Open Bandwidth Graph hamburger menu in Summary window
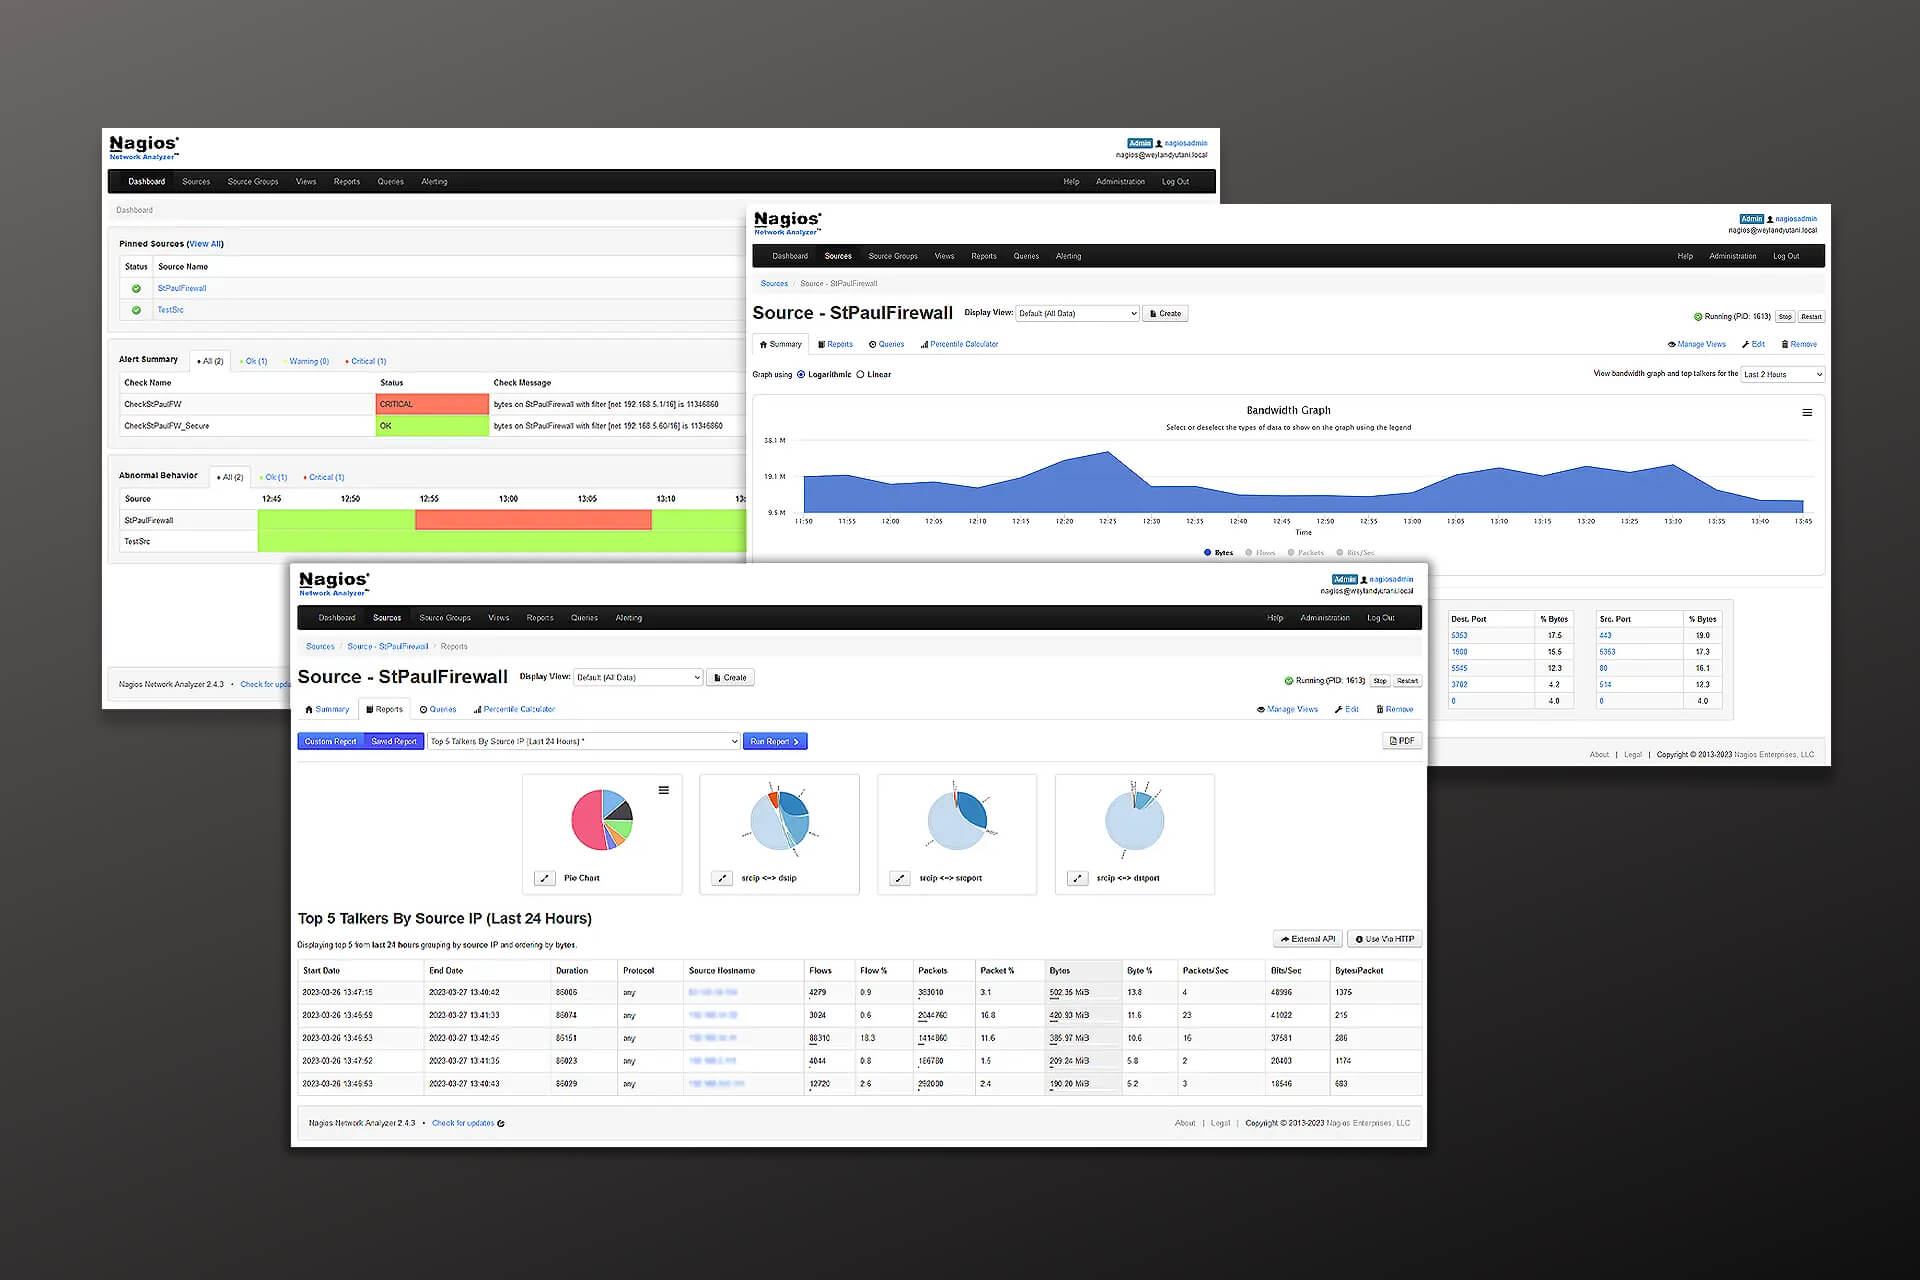This screenshot has width=1920, height=1280. point(1807,412)
